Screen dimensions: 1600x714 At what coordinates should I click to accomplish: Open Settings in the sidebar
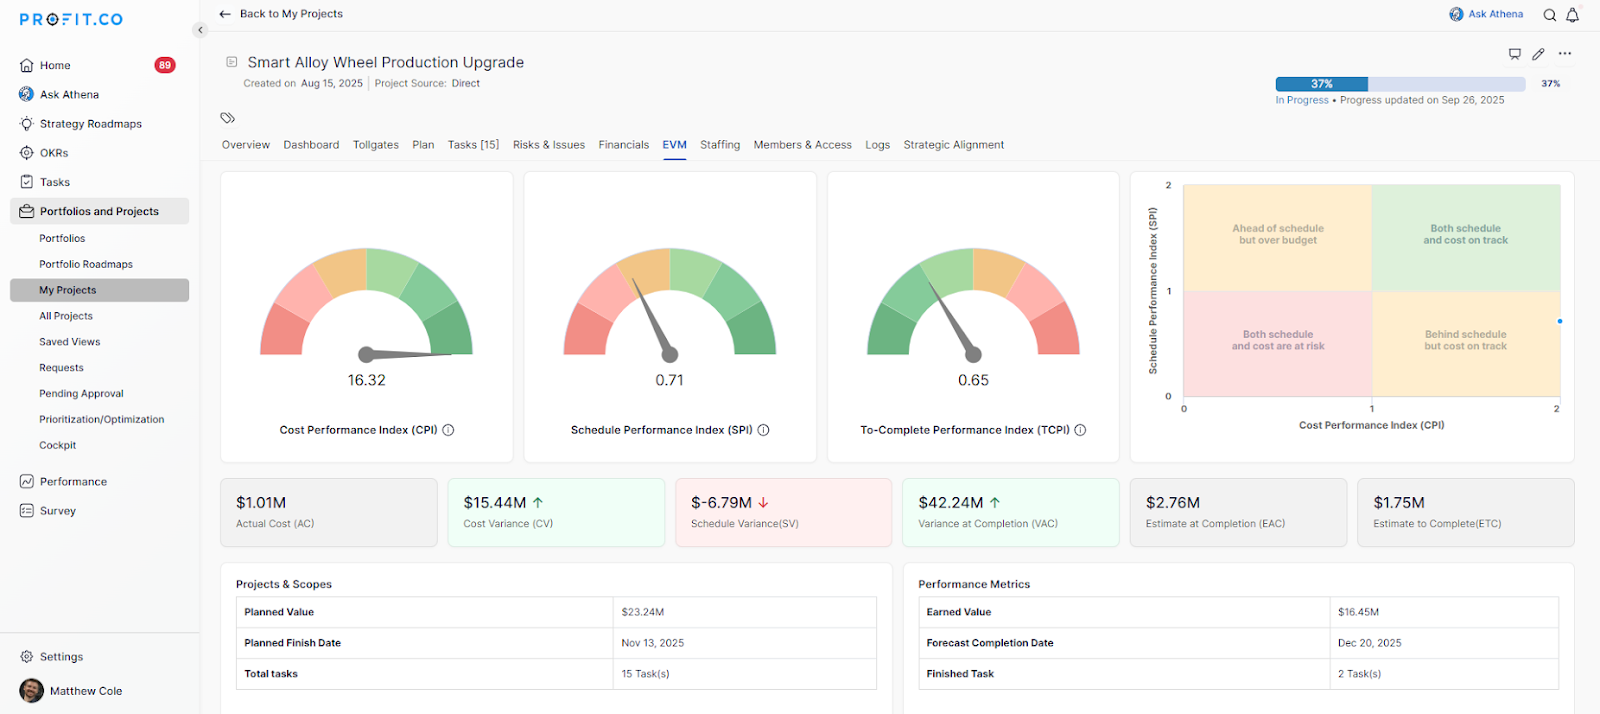[x=61, y=657]
